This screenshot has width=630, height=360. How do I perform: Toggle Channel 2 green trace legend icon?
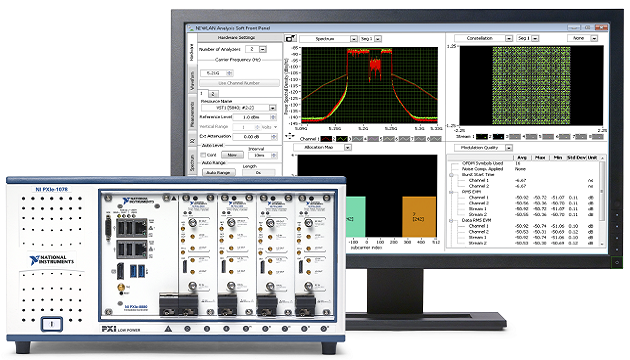point(342,139)
